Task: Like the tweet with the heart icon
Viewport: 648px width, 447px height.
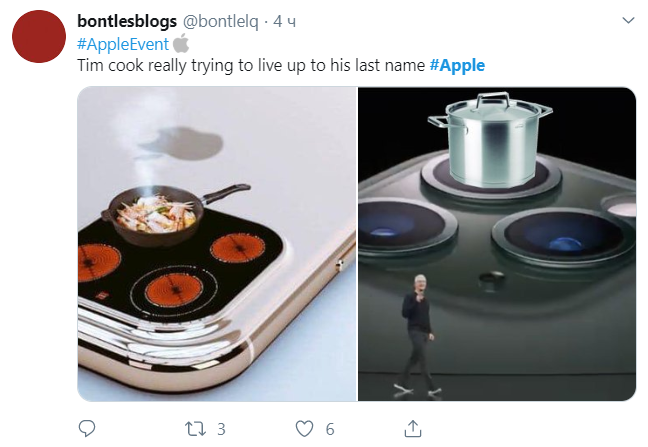Action: tap(303, 428)
